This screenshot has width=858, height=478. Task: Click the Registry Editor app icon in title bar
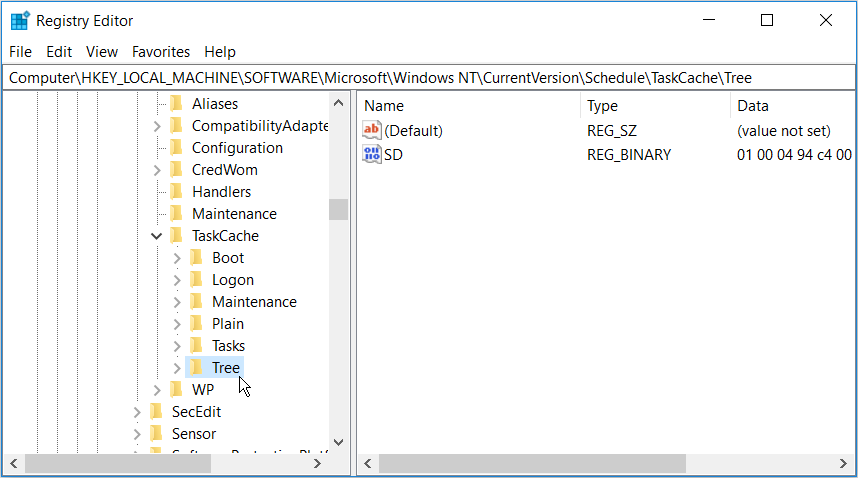pyautogui.click(x=20, y=20)
